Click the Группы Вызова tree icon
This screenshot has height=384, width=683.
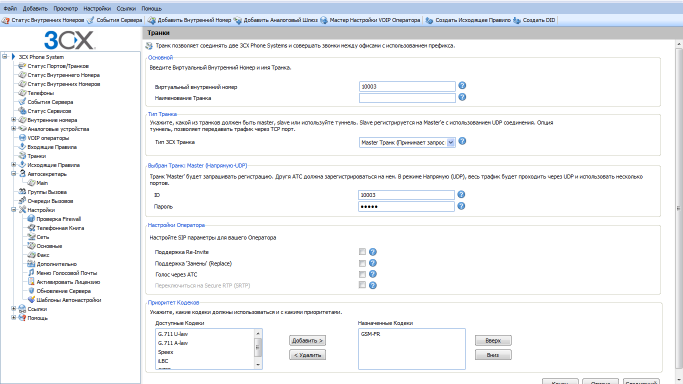(x=22, y=192)
